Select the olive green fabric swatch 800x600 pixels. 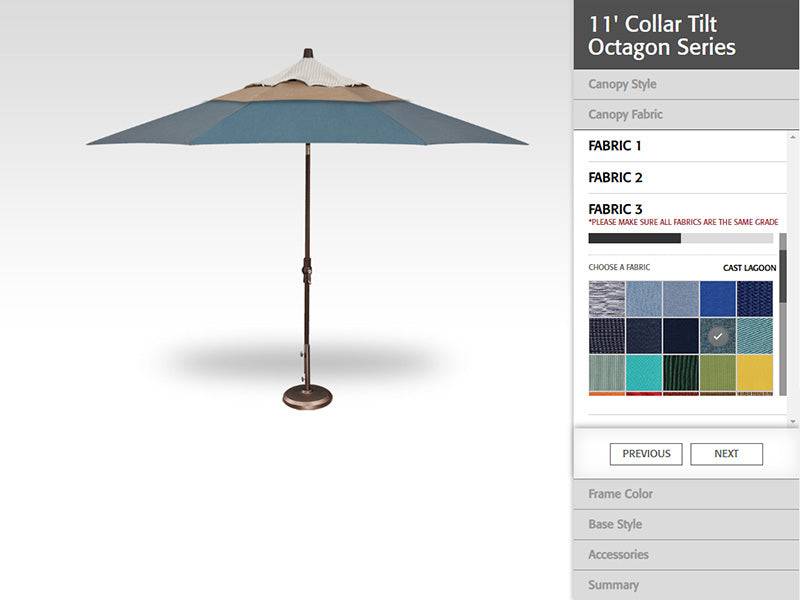(717, 373)
